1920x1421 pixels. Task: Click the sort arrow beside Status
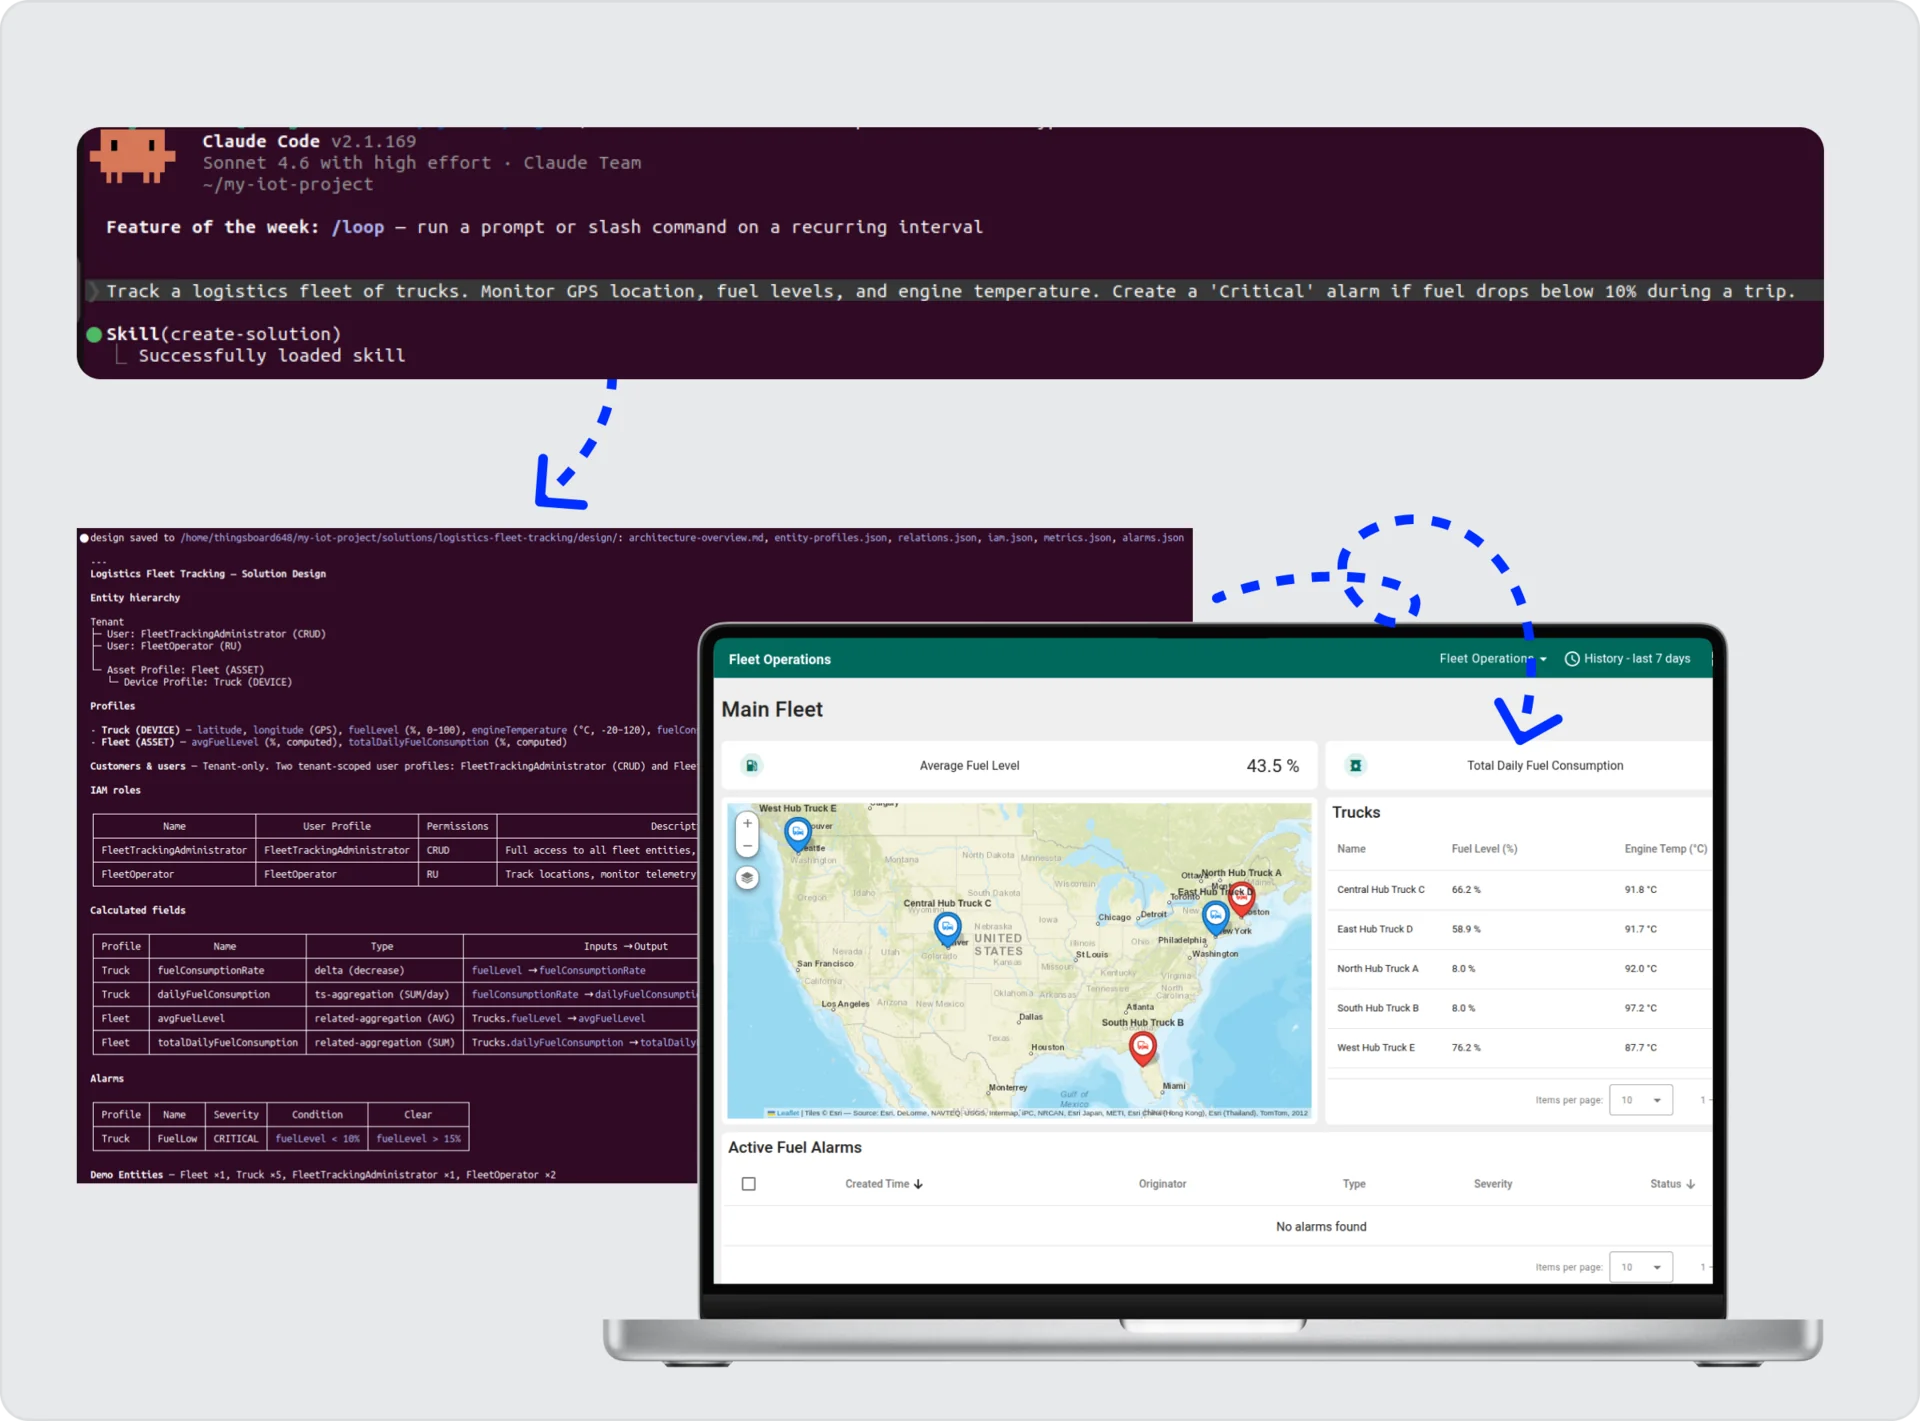tap(1690, 1184)
